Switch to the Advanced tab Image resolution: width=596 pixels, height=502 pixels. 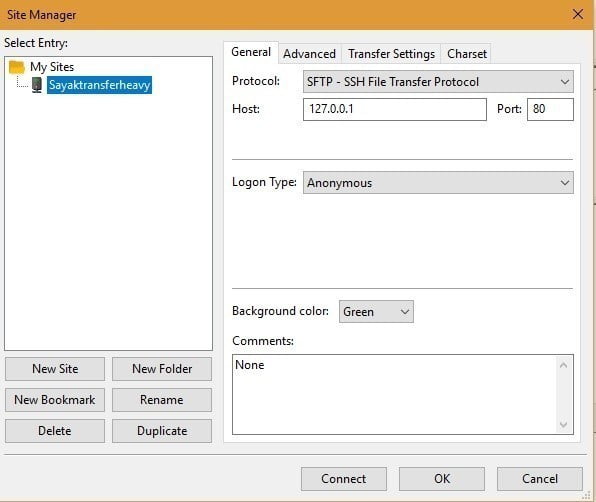pos(309,54)
